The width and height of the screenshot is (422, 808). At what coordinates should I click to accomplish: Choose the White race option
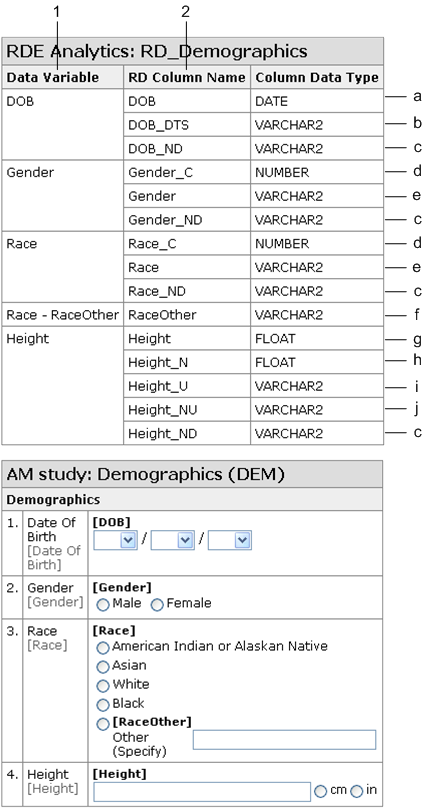pyautogui.click(x=103, y=685)
